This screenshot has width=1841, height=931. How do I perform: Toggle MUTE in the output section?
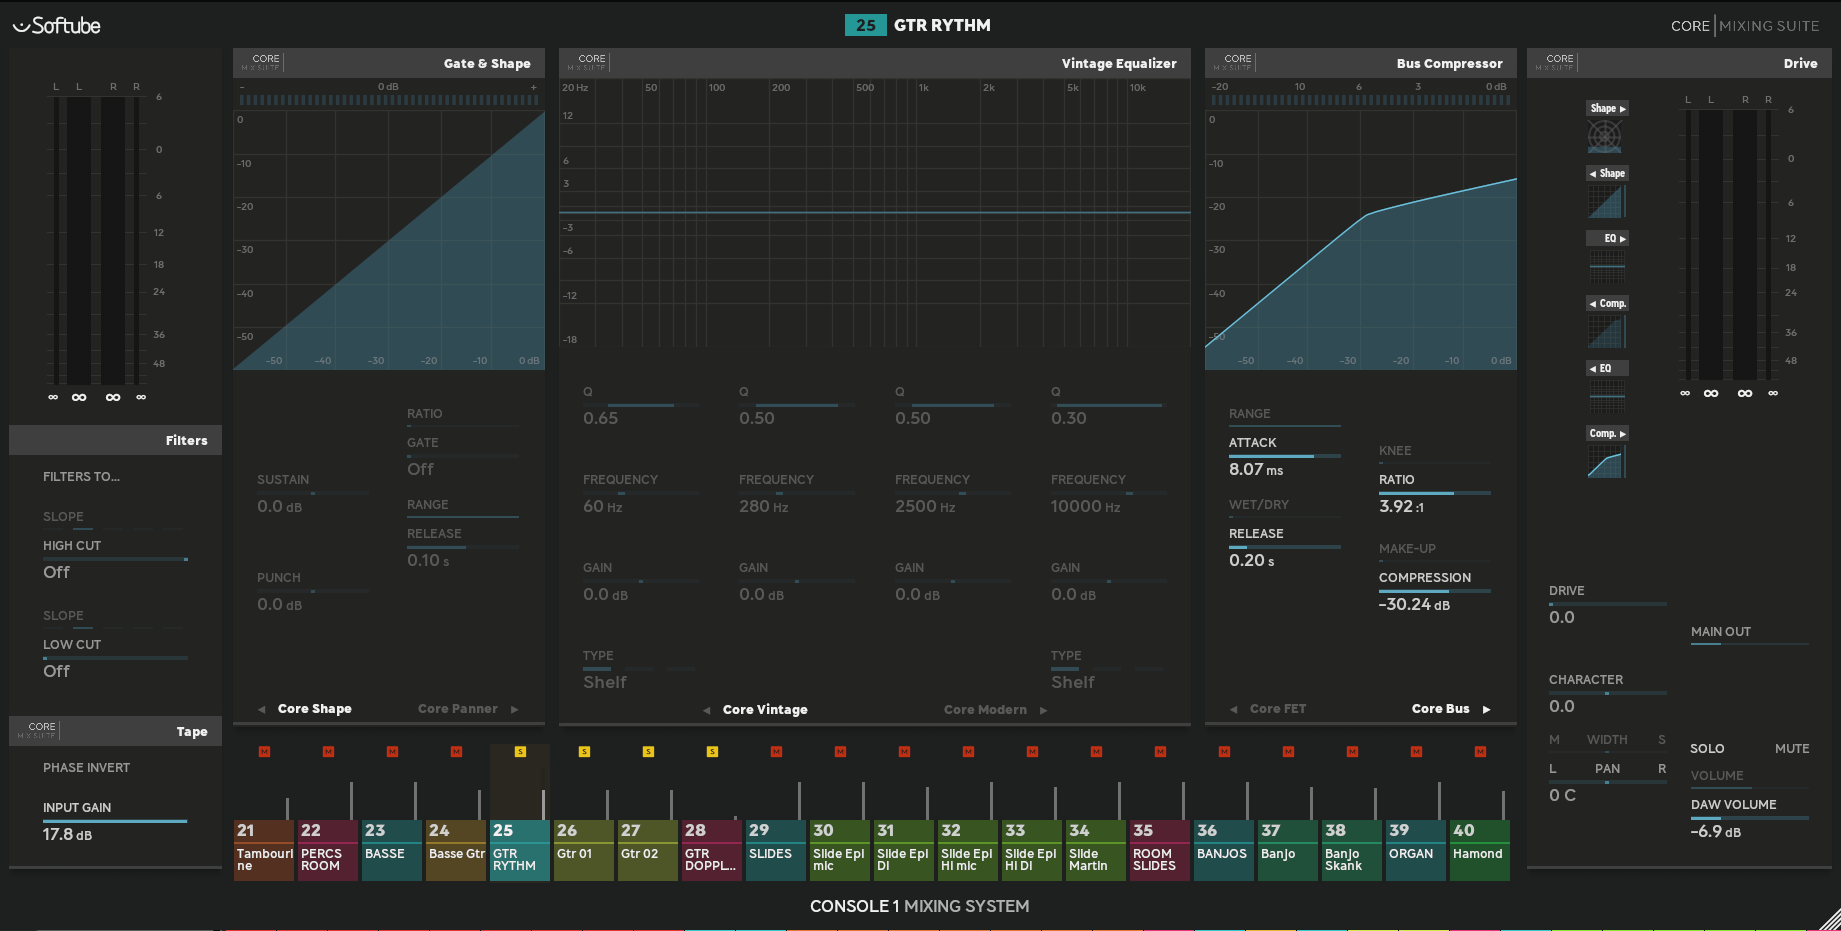tap(1792, 748)
